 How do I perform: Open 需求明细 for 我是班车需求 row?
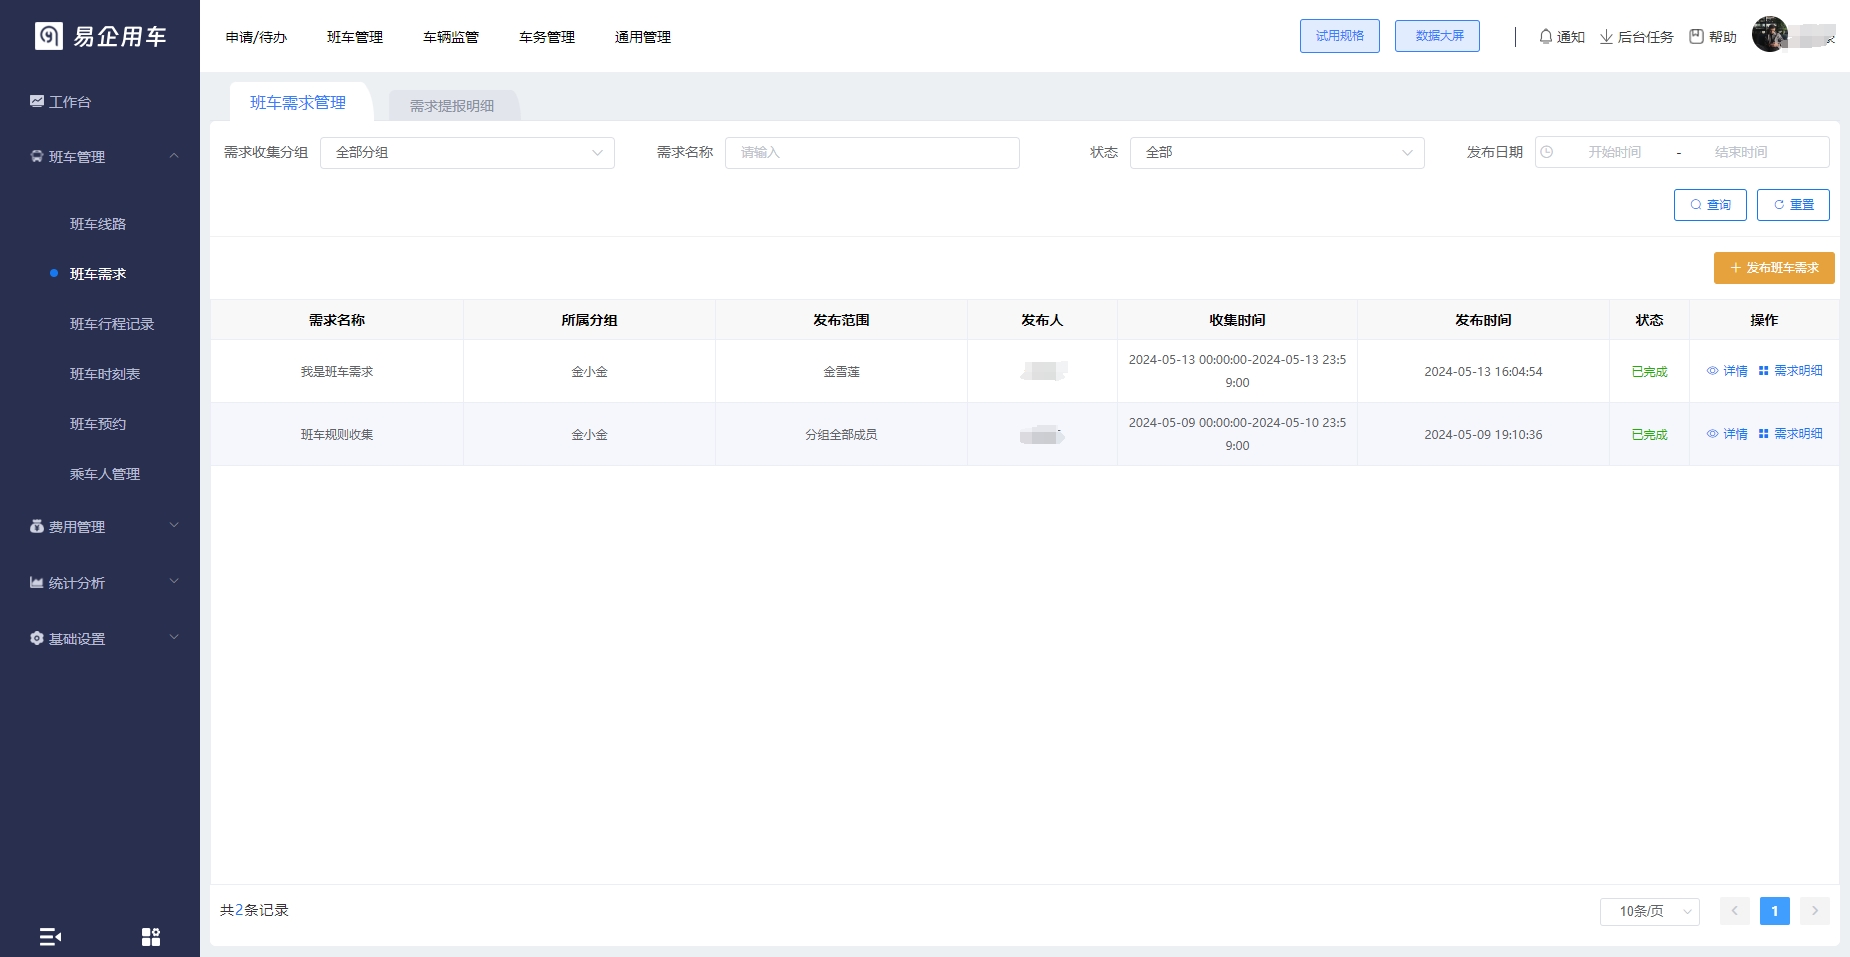pos(1790,371)
